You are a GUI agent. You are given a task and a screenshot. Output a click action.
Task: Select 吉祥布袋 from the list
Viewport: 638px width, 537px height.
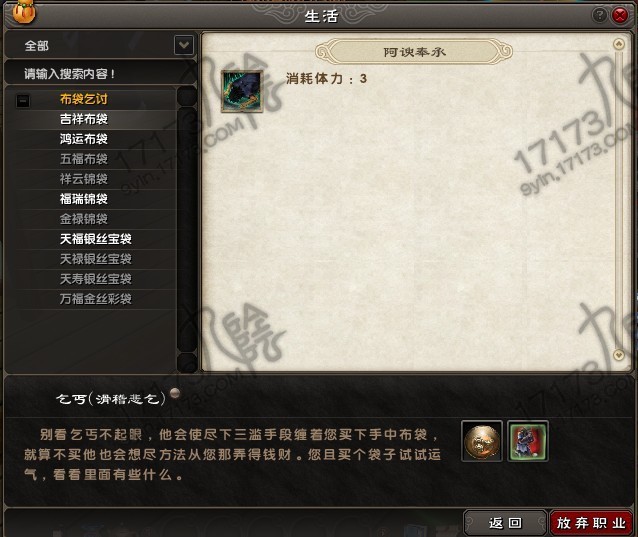(x=84, y=119)
